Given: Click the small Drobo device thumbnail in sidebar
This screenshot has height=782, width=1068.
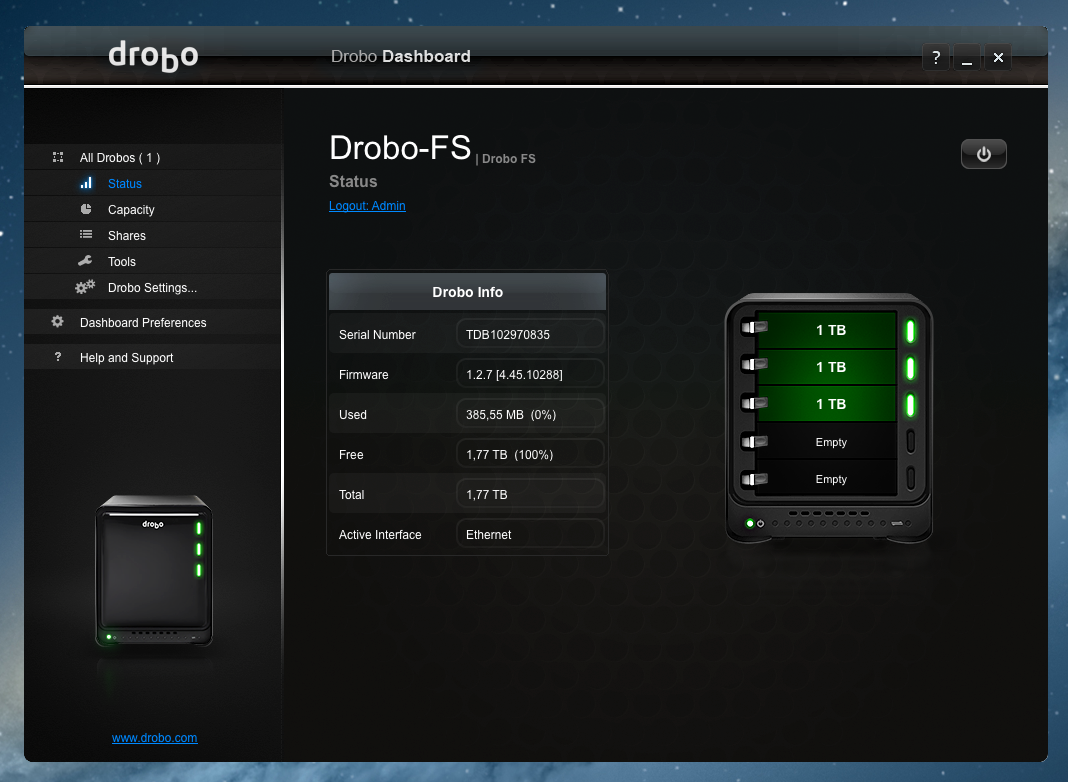Looking at the screenshot, I should pos(154,571).
